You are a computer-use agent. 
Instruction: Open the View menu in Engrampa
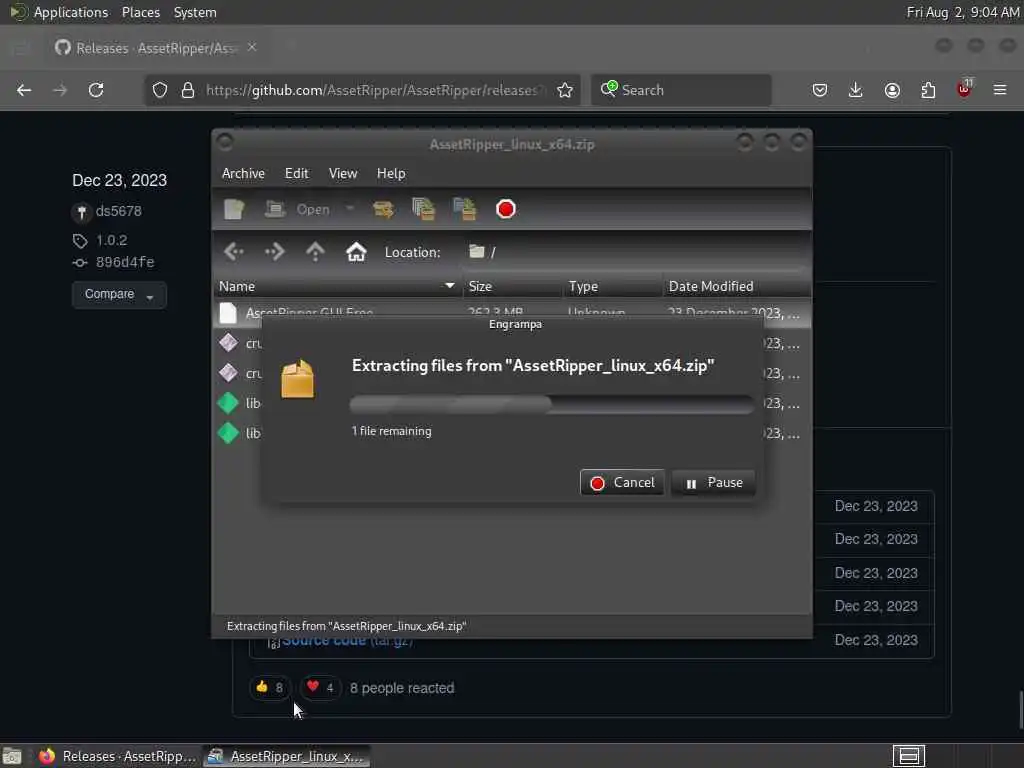coord(343,173)
